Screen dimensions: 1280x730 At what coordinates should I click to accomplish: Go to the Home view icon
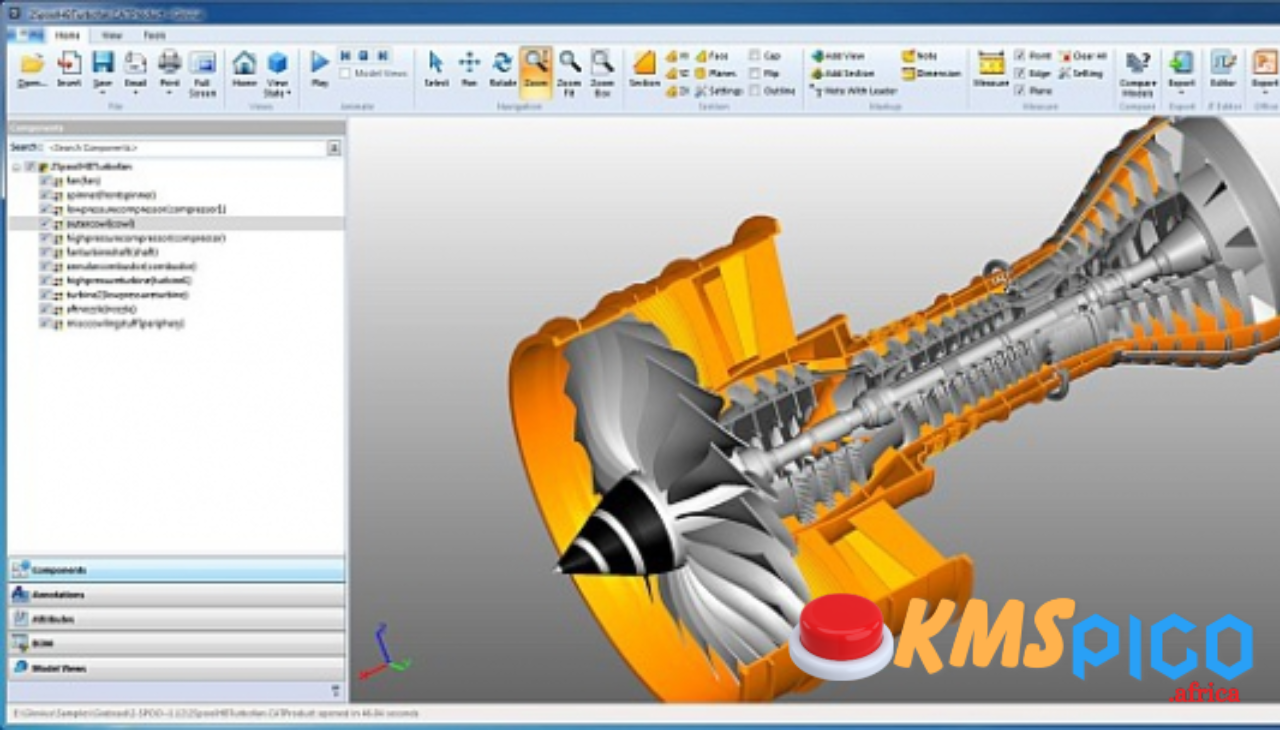pyautogui.click(x=244, y=63)
